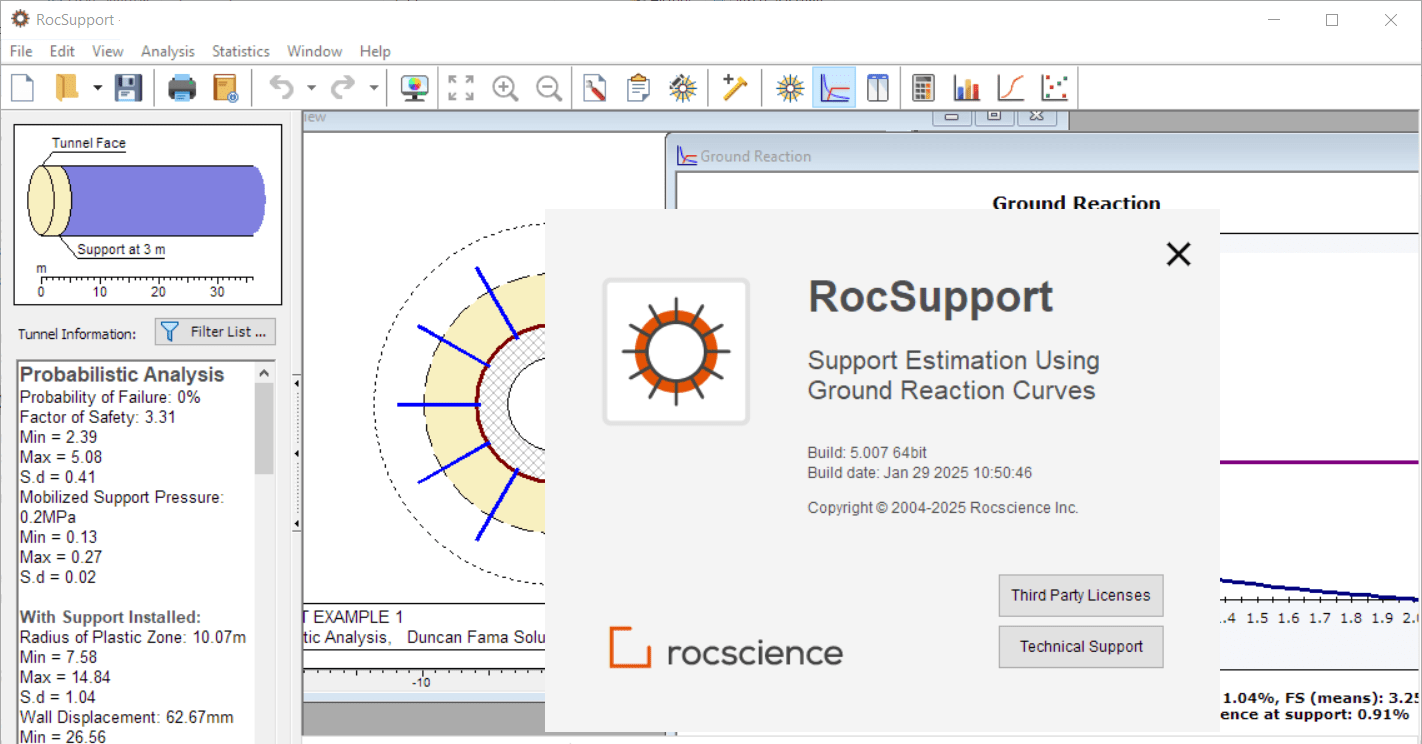Viewport: 1422px width, 744px height.
Task: Click the Technical Support button
Action: 1081,646
